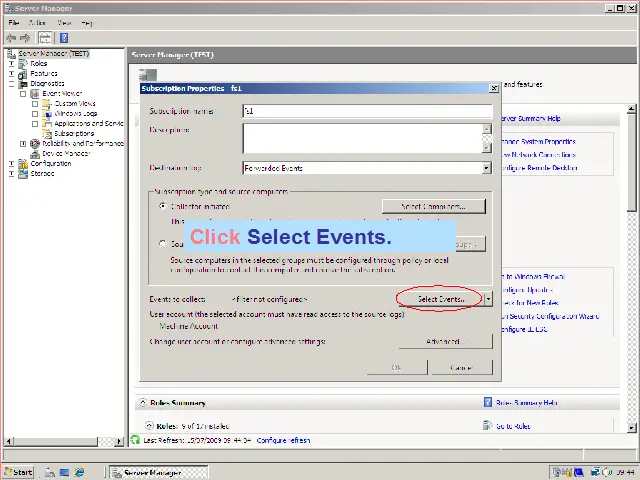This screenshot has height=480, width=640.
Task: Click the Go to Roles link
Action: pos(513,426)
